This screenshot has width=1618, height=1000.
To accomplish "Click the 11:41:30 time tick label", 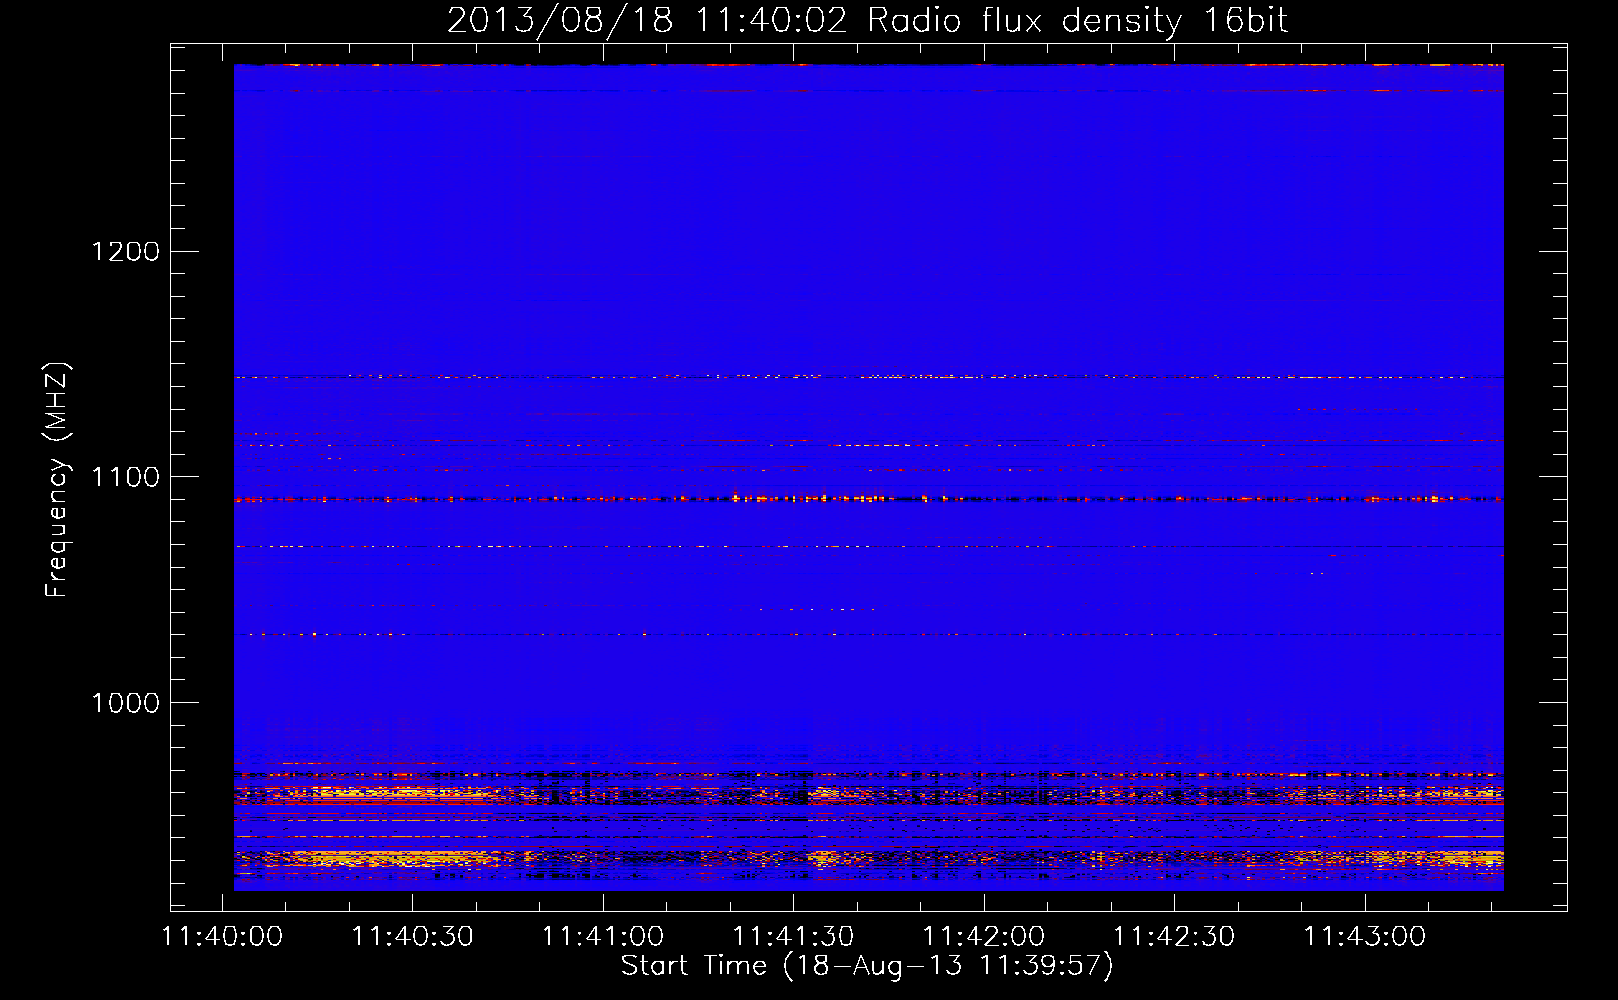I will coord(793,936).
